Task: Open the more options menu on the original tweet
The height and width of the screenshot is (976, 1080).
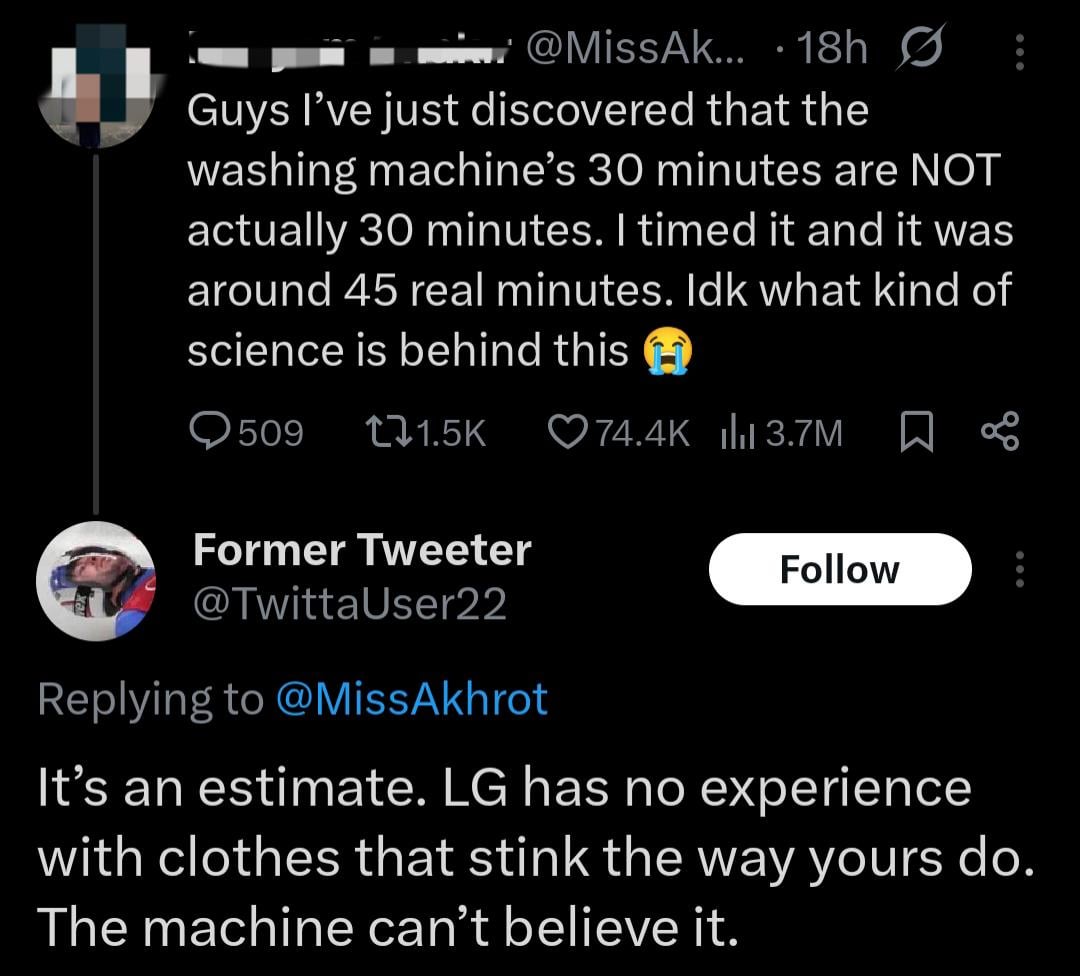Action: coord(1019,50)
